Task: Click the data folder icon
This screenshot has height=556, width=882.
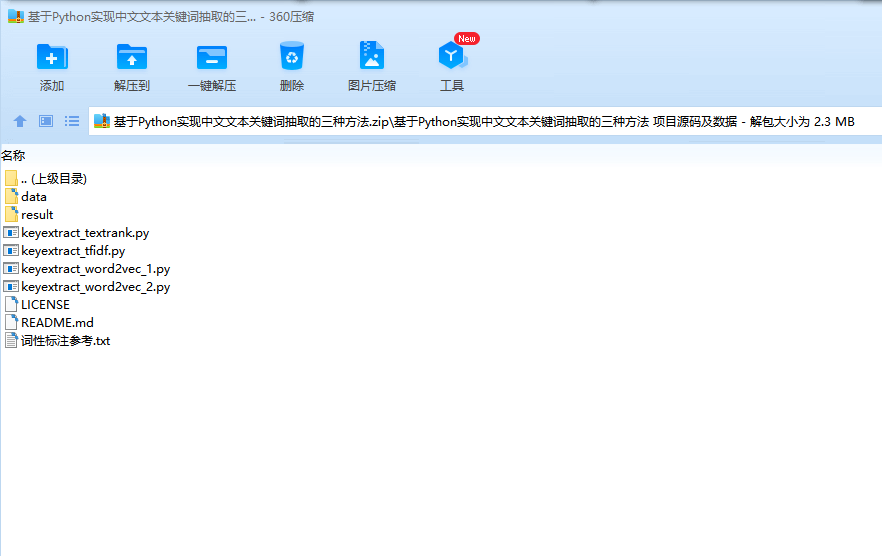Action: point(11,196)
